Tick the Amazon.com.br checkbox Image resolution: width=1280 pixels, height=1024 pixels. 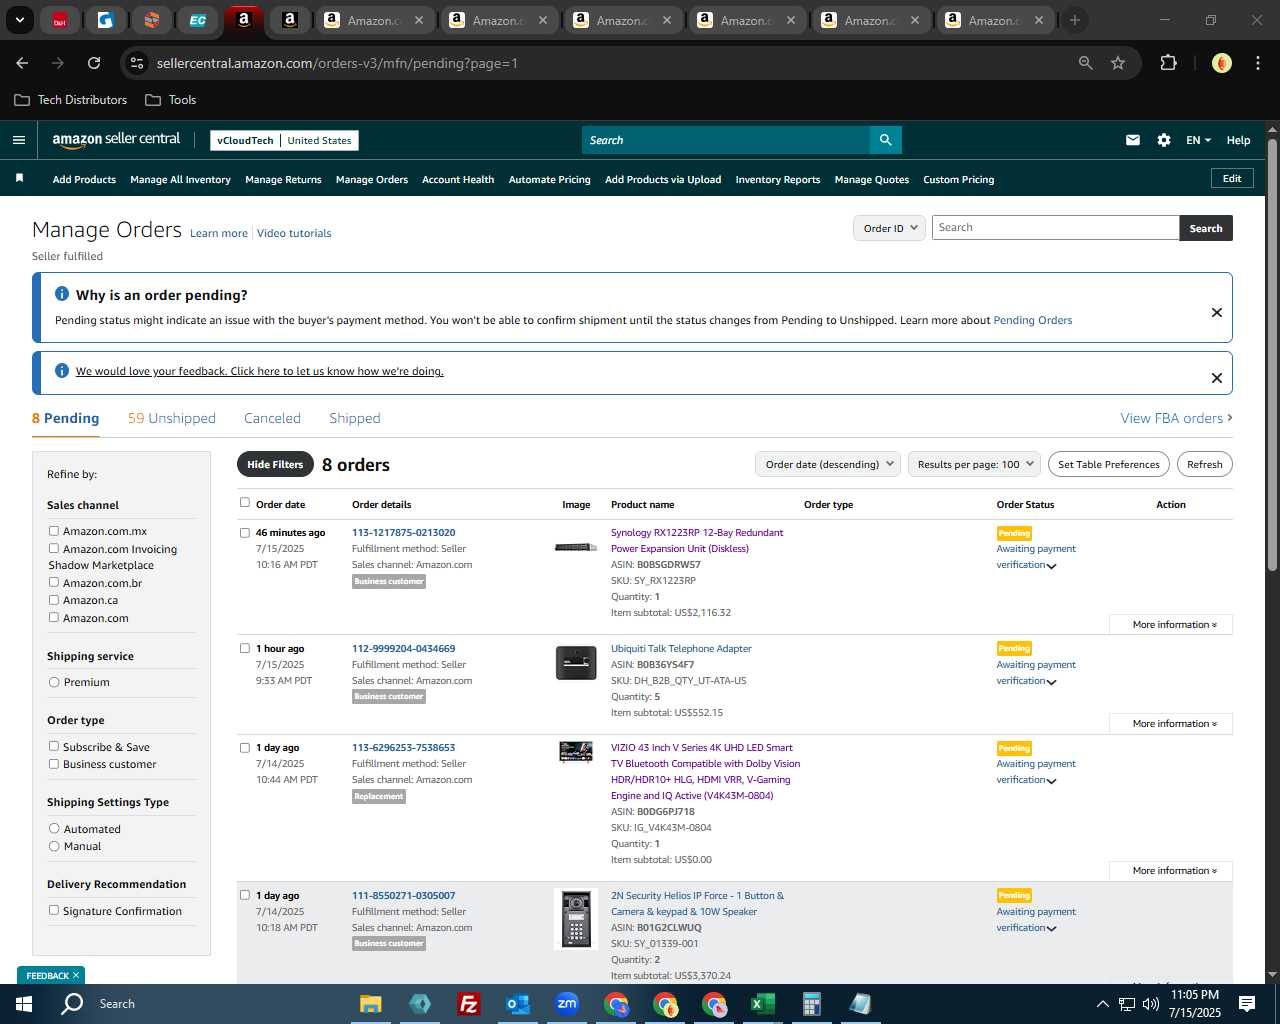coord(54,582)
